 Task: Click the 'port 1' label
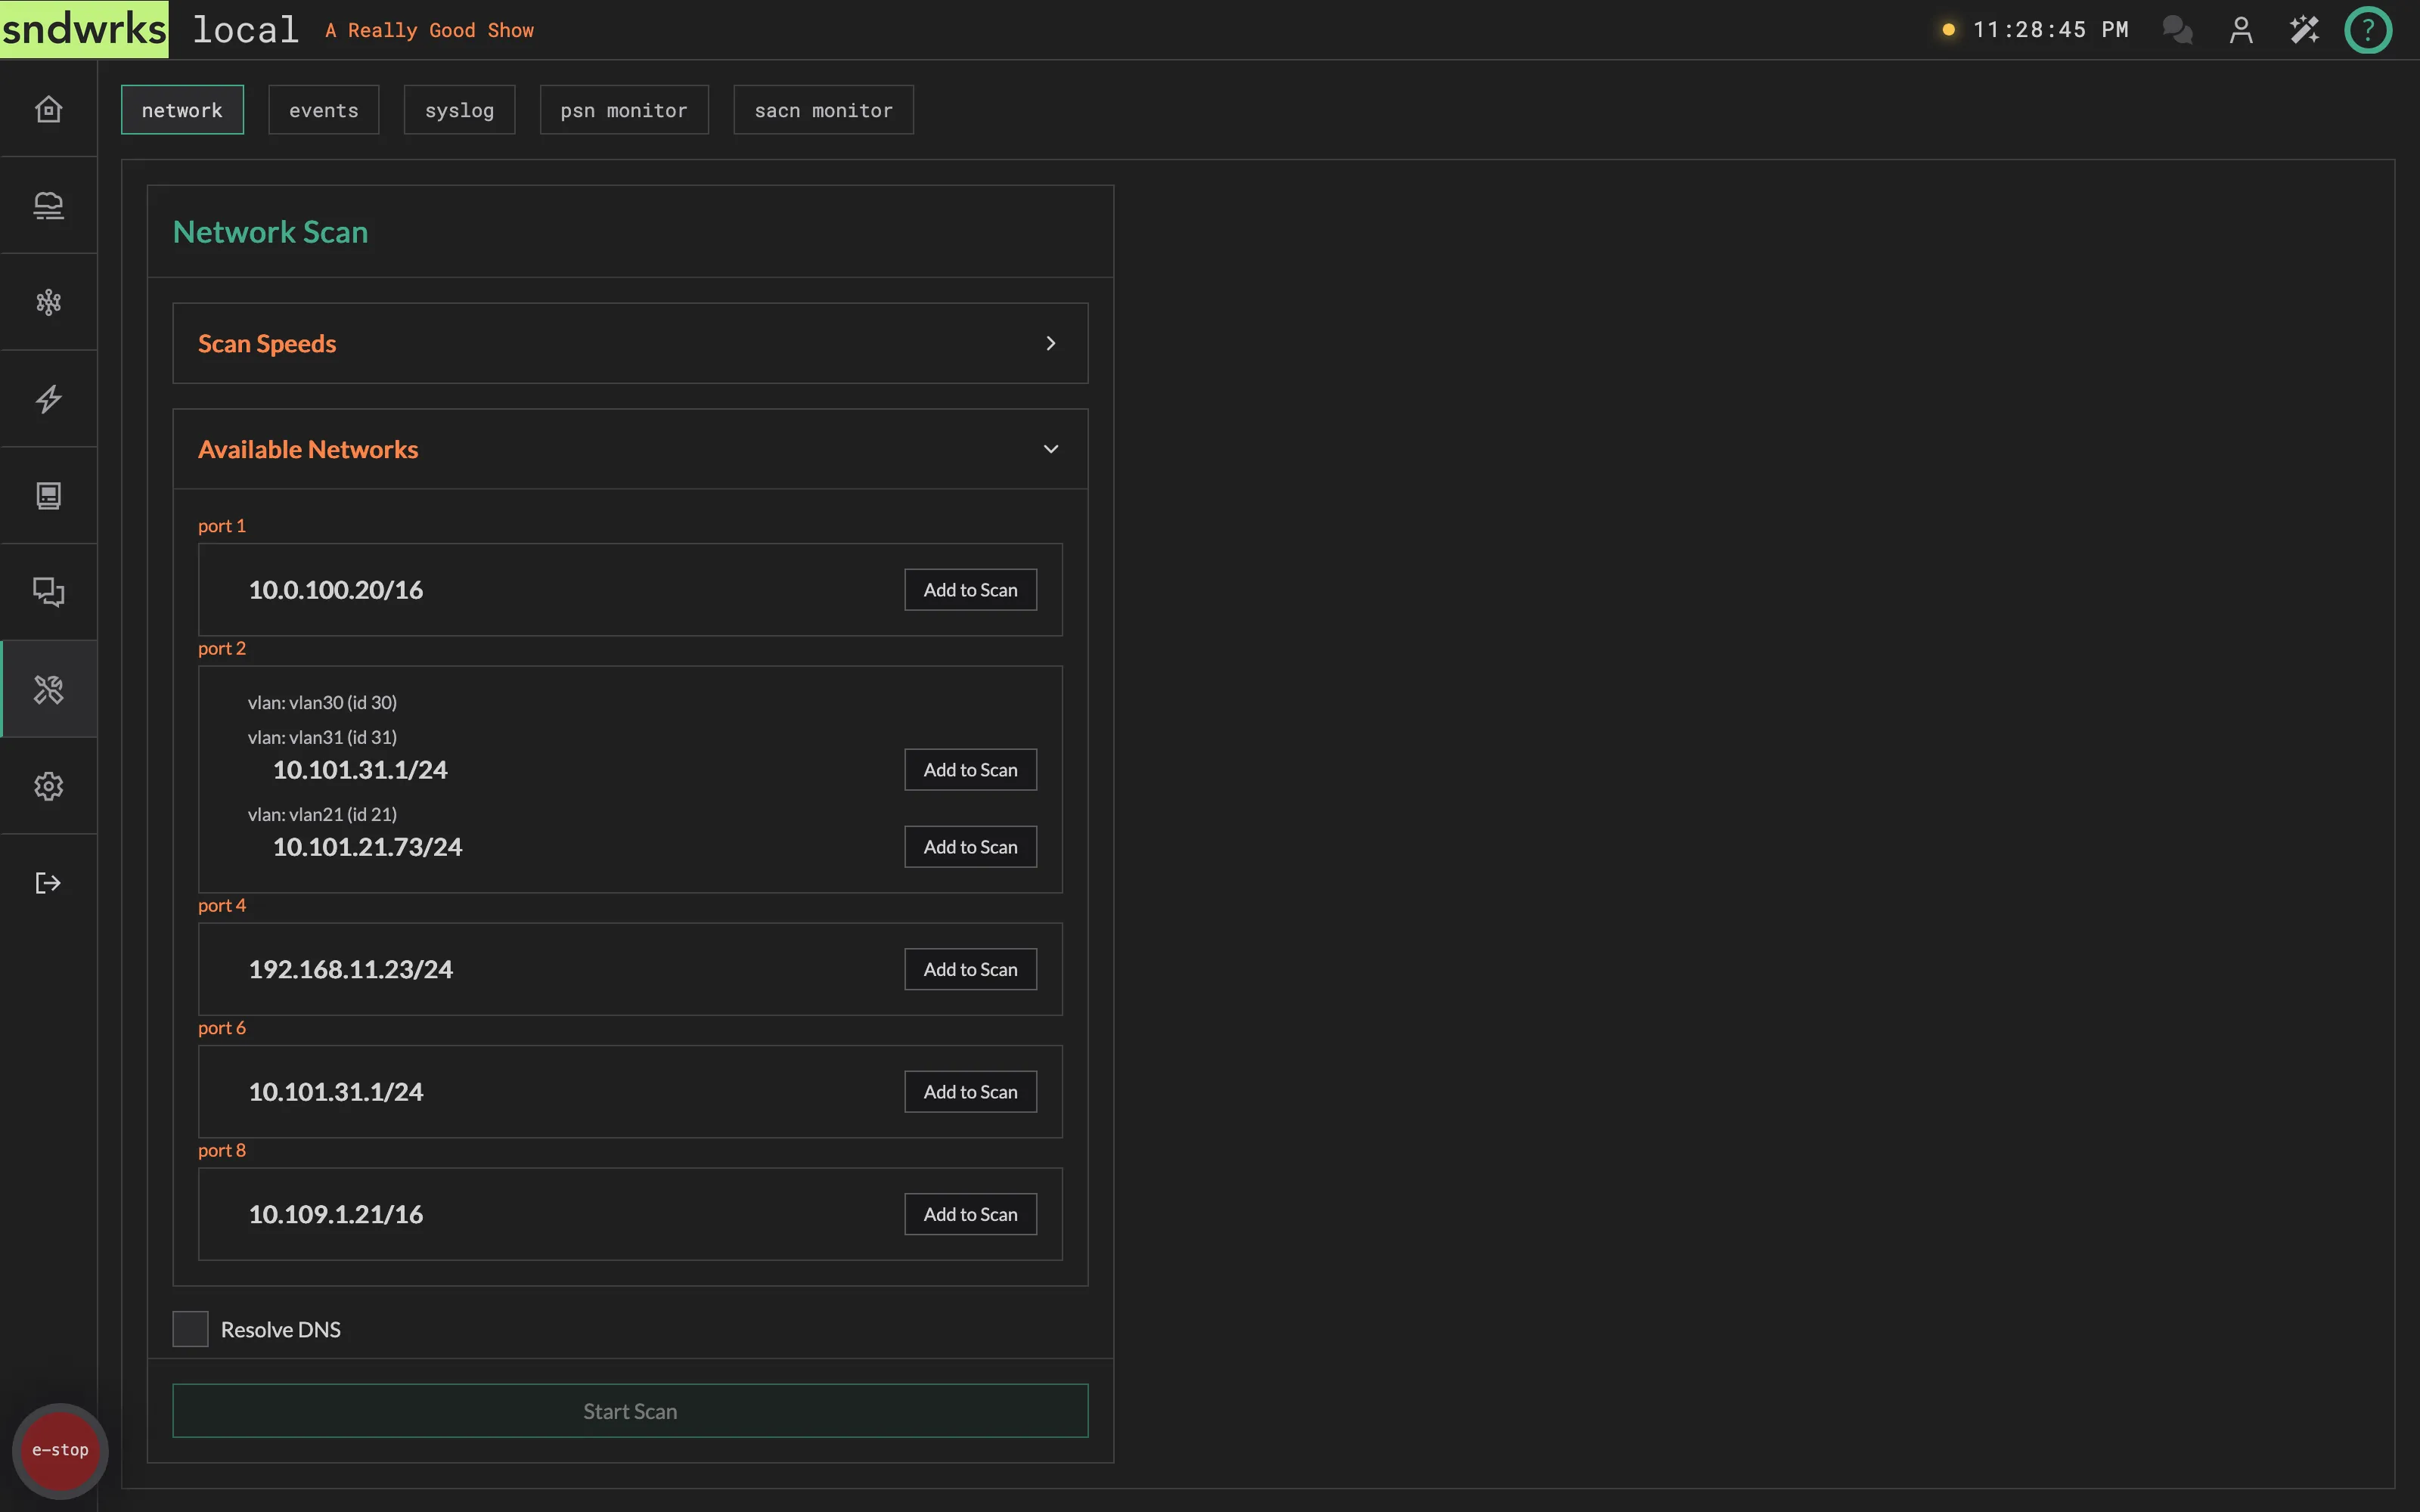(221, 526)
